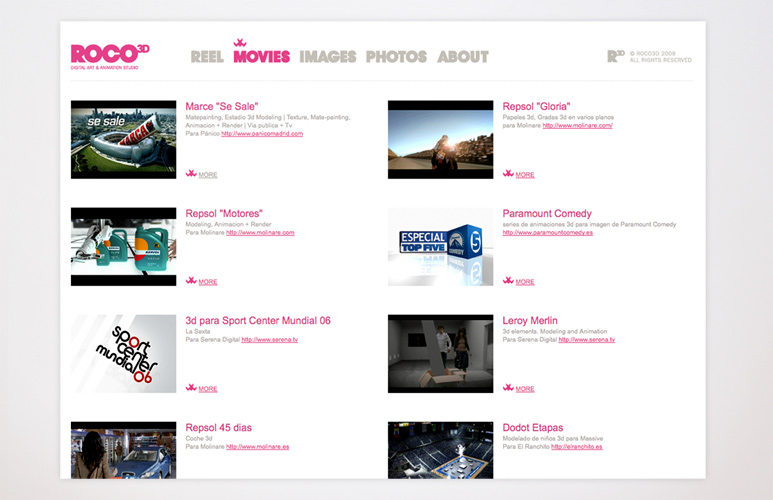Click "Coche 3d" description text
773x500 pixels.
(x=199, y=438)
